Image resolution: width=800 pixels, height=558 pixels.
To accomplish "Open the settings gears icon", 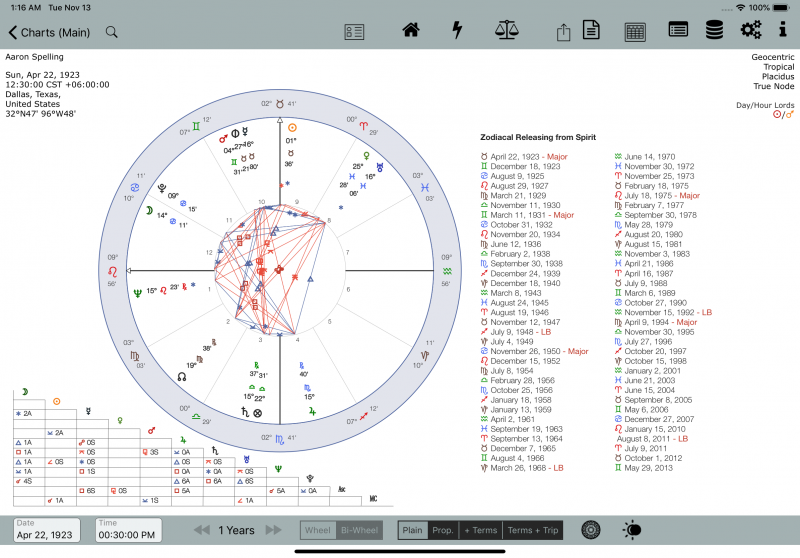I will pyautogui.click(x=751, y=30).
